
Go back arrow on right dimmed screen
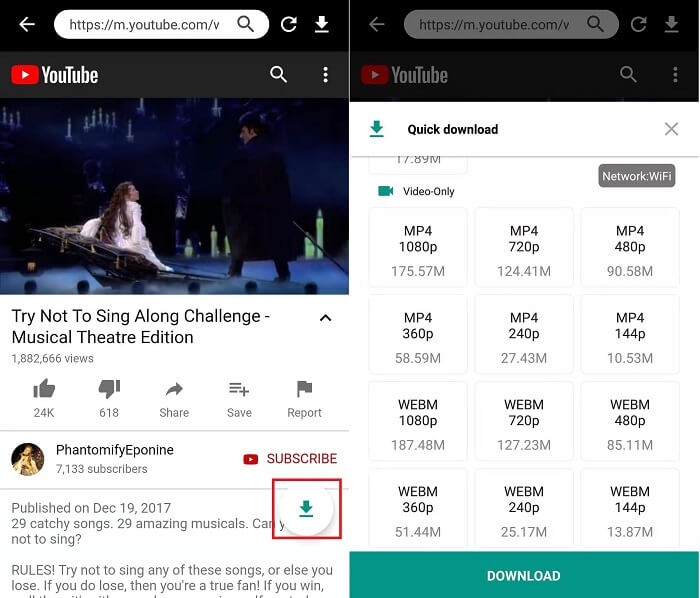[x=377, y=24]
